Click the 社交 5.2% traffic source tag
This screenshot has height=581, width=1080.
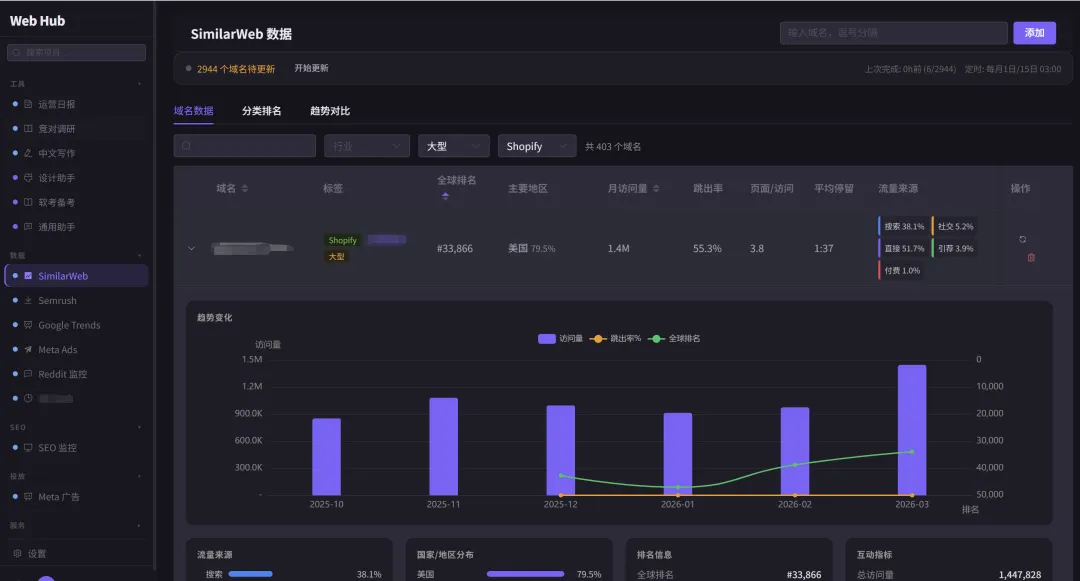click(955, 226)
